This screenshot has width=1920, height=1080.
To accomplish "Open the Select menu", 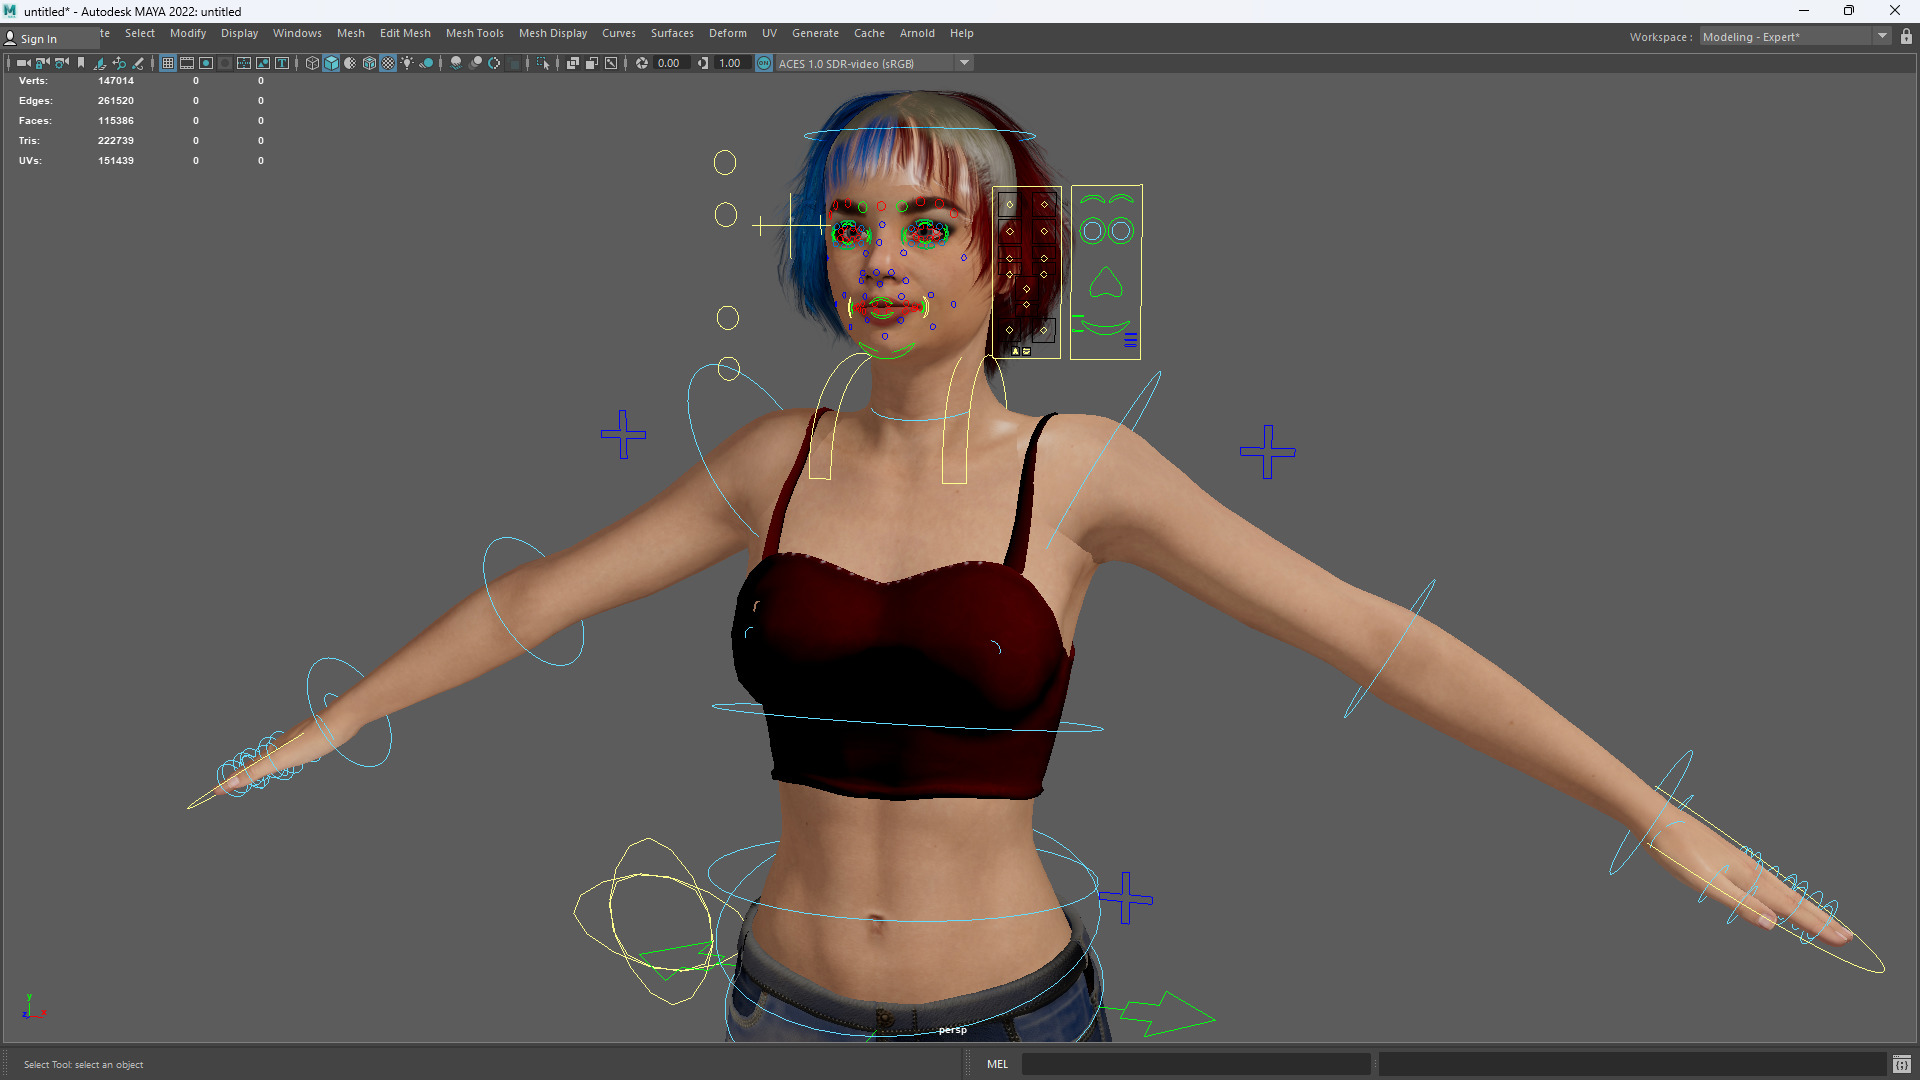I will [x=140, y=33].
